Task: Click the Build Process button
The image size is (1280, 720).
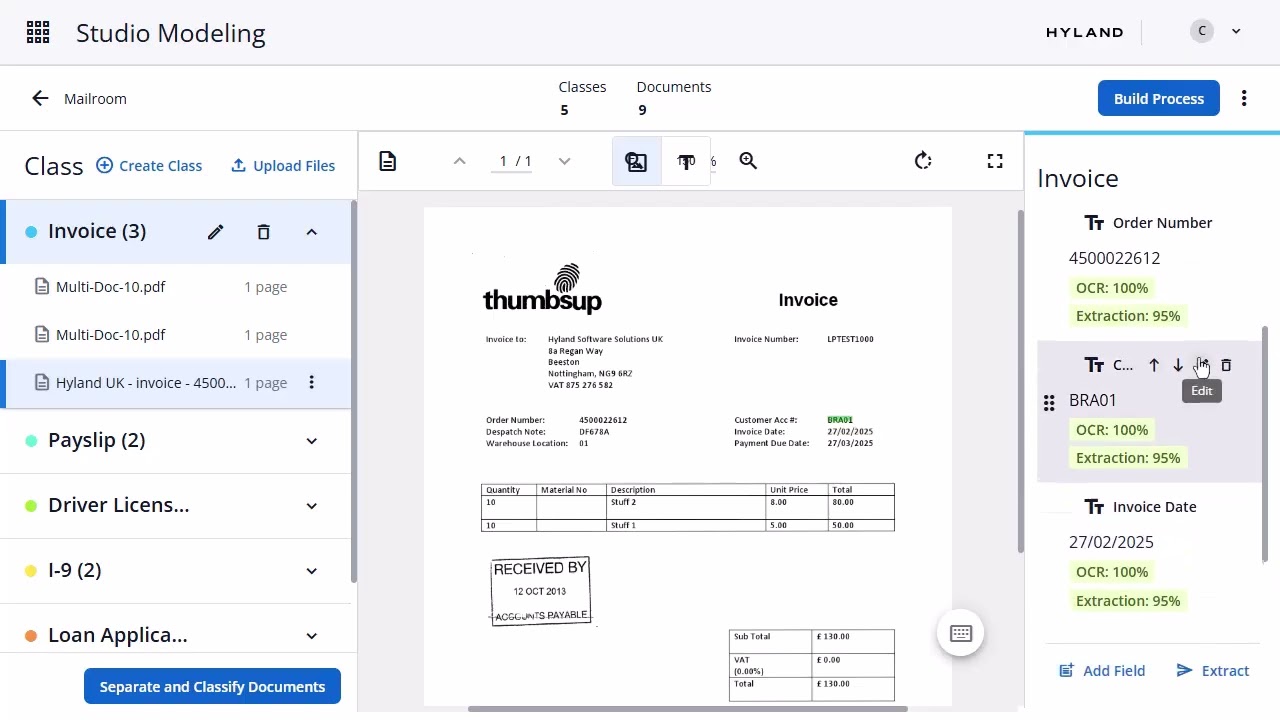Action: (1159, 98)
